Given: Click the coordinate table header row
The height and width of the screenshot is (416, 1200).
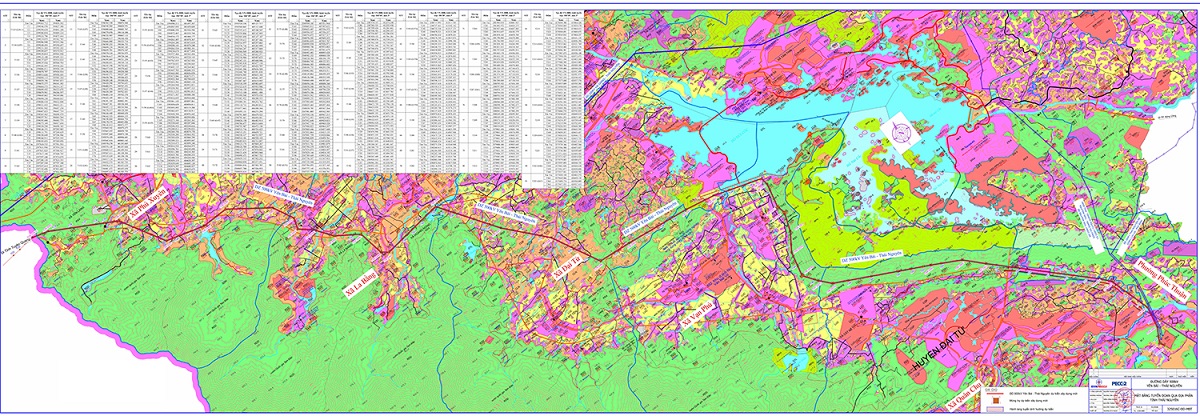Looking at the screenshot, I should [291, 13].
